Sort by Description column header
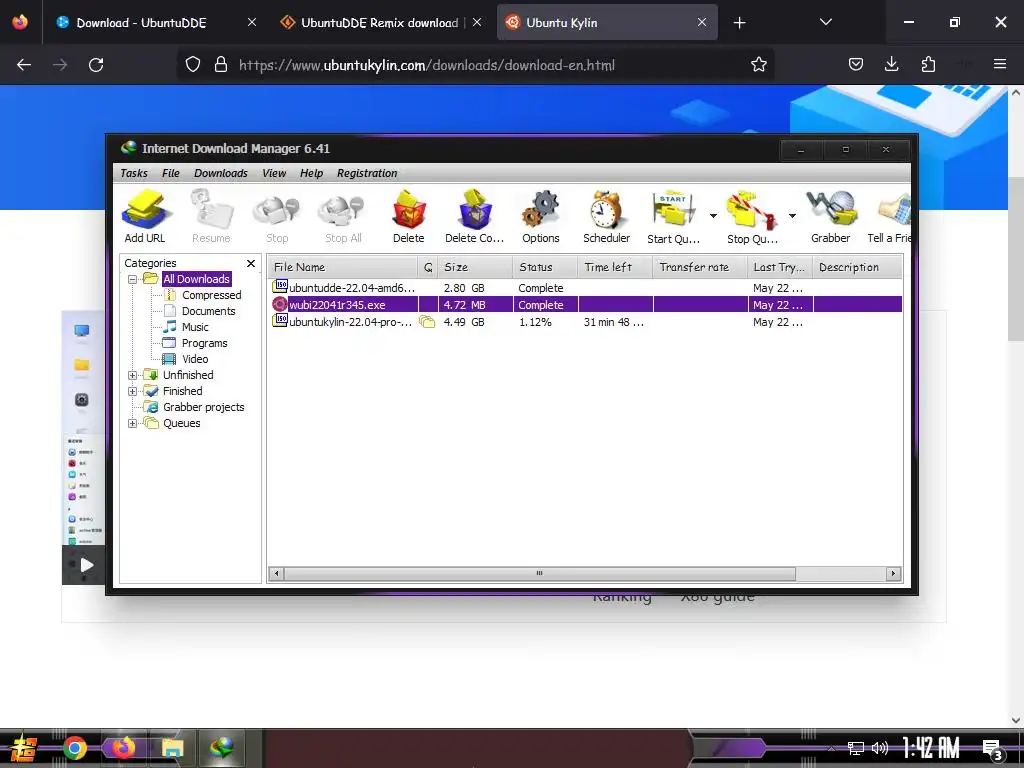The image size is (1024, 768). 858,267
